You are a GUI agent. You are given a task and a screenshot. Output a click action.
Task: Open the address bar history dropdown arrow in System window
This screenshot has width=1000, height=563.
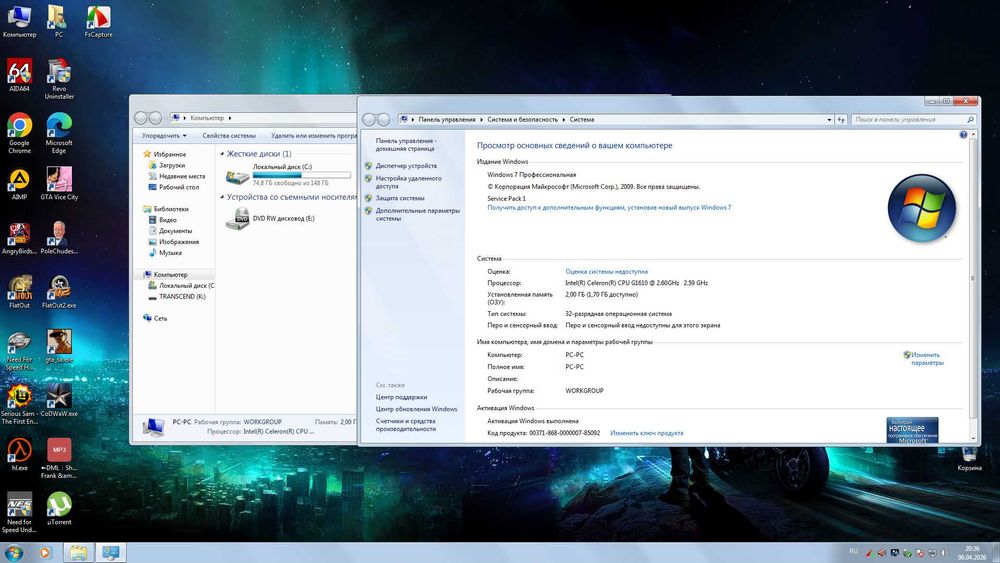(x=829, y=120)
